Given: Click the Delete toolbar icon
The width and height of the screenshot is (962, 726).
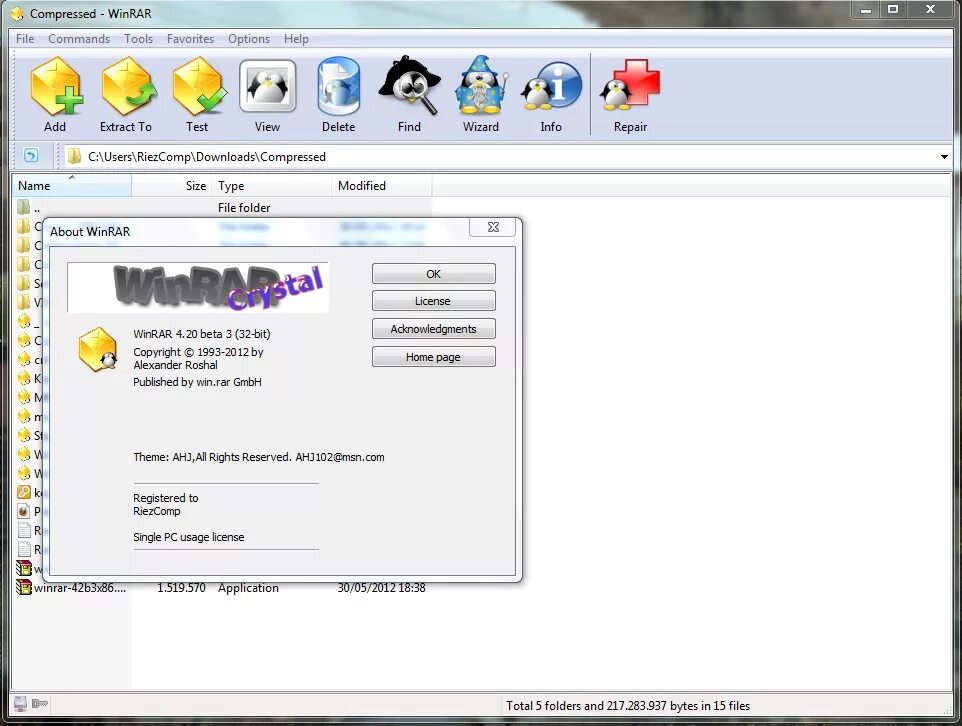Looking at the screenshot, I should click(x=339, y=87).
